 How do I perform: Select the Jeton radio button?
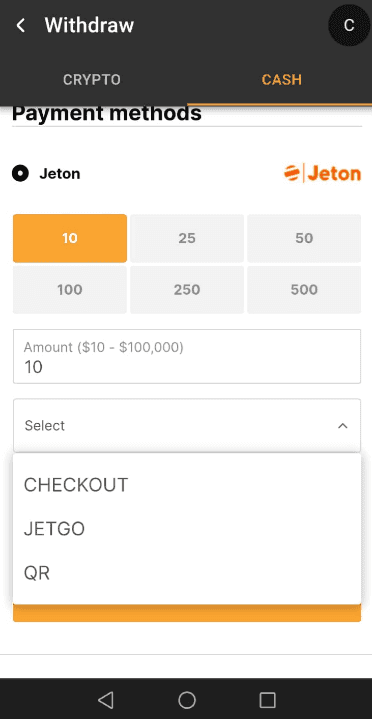tap(21, 174)
